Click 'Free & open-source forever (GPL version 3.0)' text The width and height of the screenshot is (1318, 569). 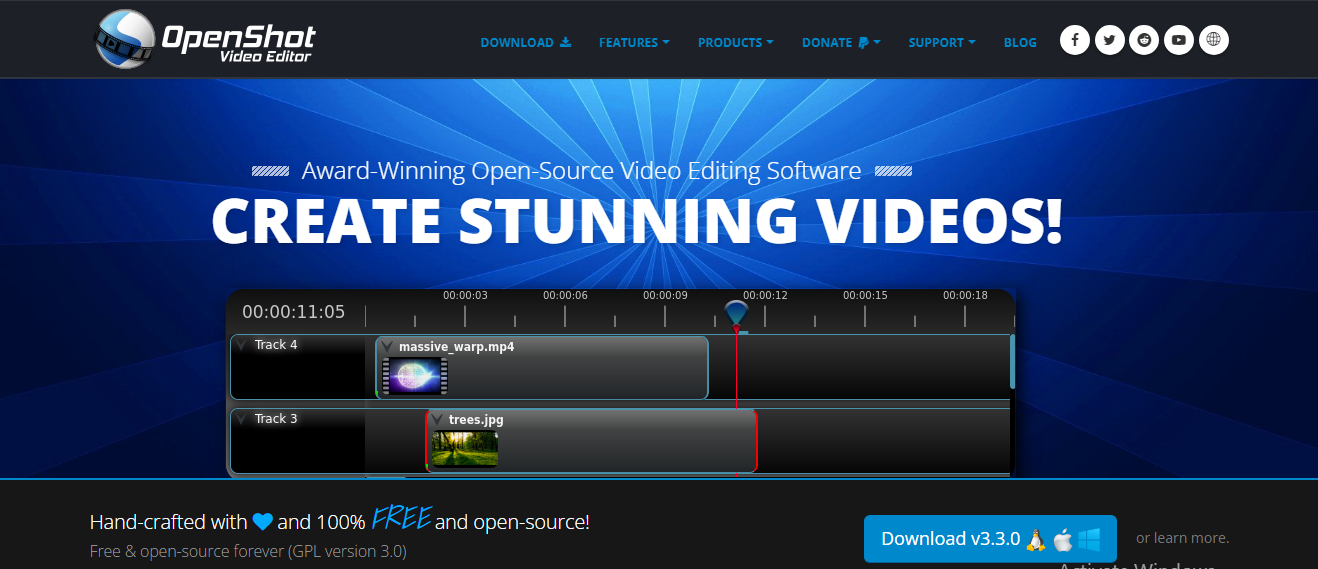click(x=248, y=551)
